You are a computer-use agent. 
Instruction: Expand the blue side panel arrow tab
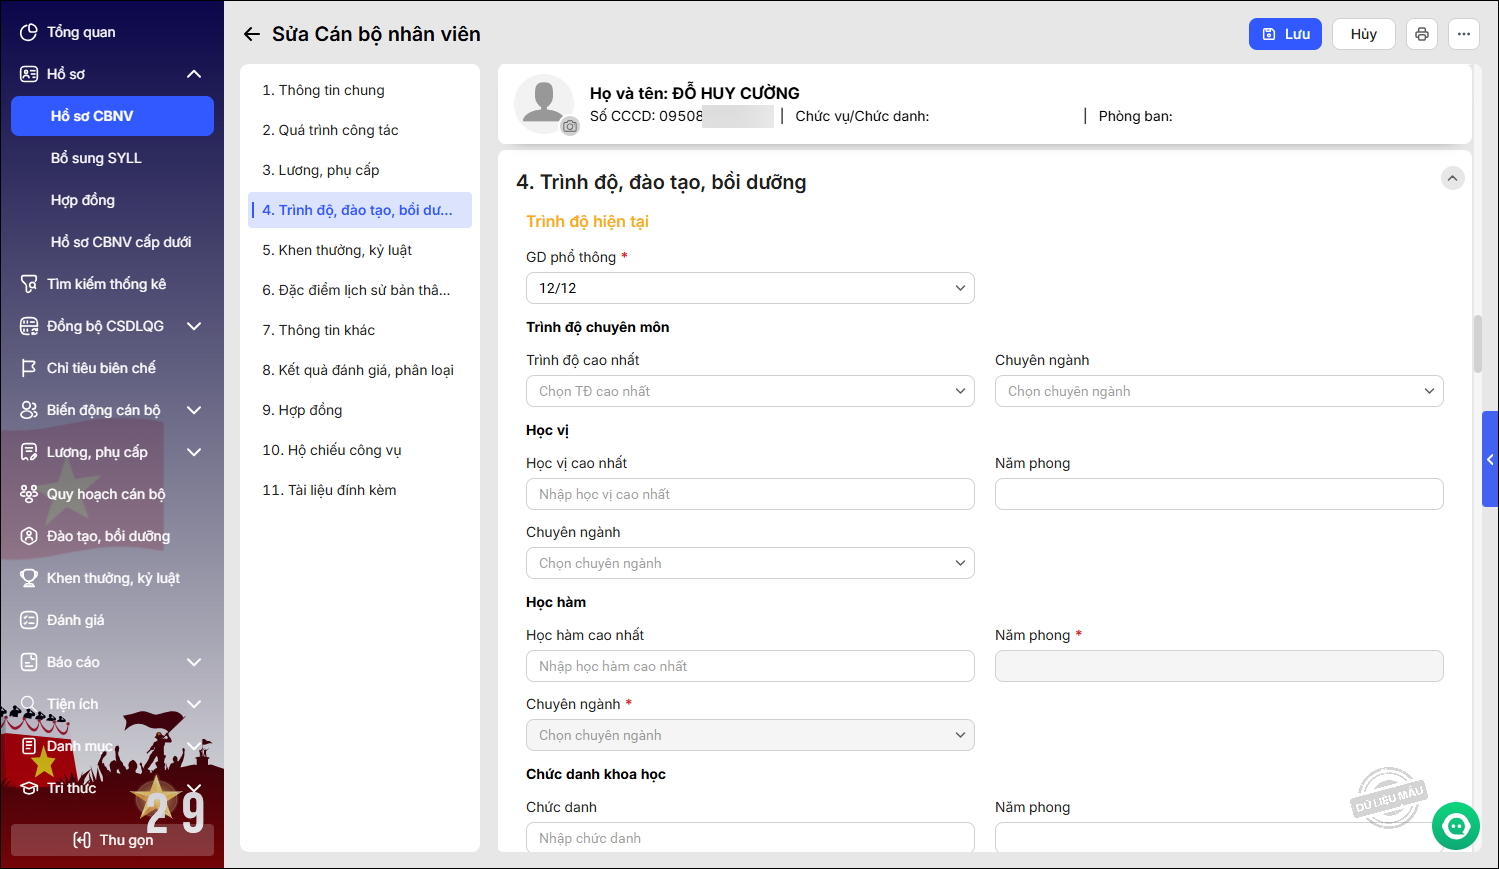[x=1490, y=460]
